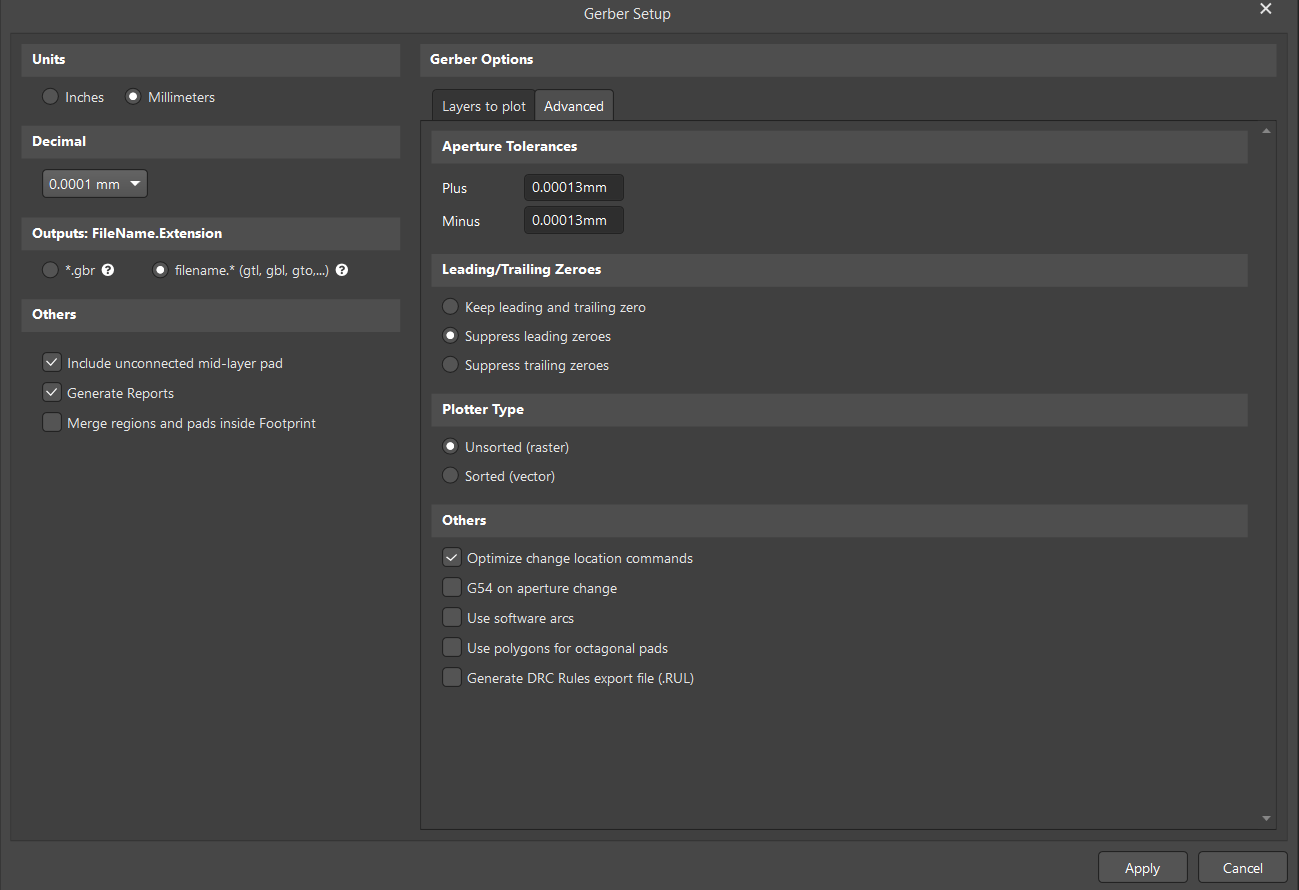Click scrollbar down arrow in Advanced panel
1299x890 pixels.
[x=1267, y=818]
